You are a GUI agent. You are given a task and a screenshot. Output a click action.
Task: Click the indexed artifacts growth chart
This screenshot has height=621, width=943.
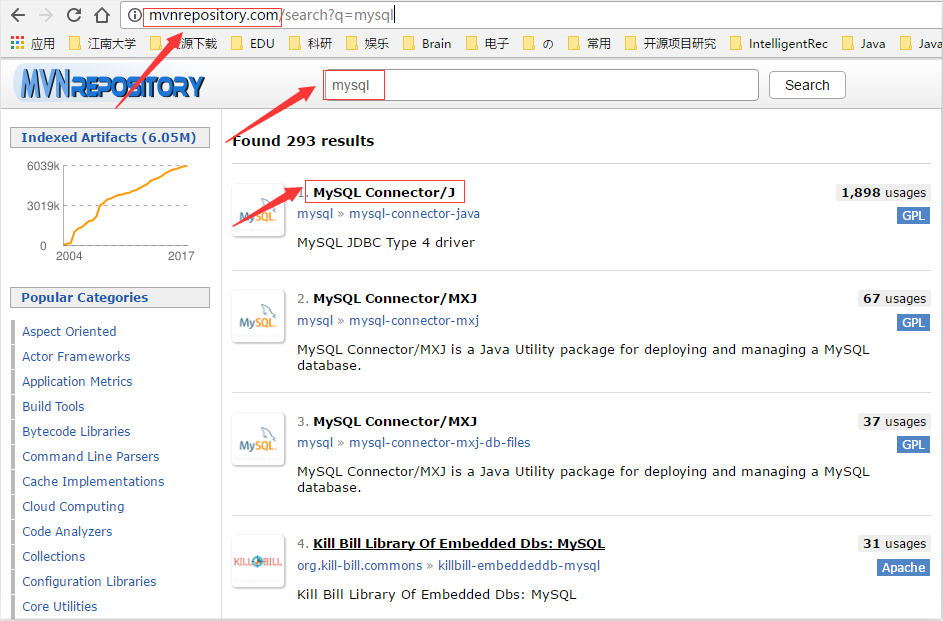112,209
